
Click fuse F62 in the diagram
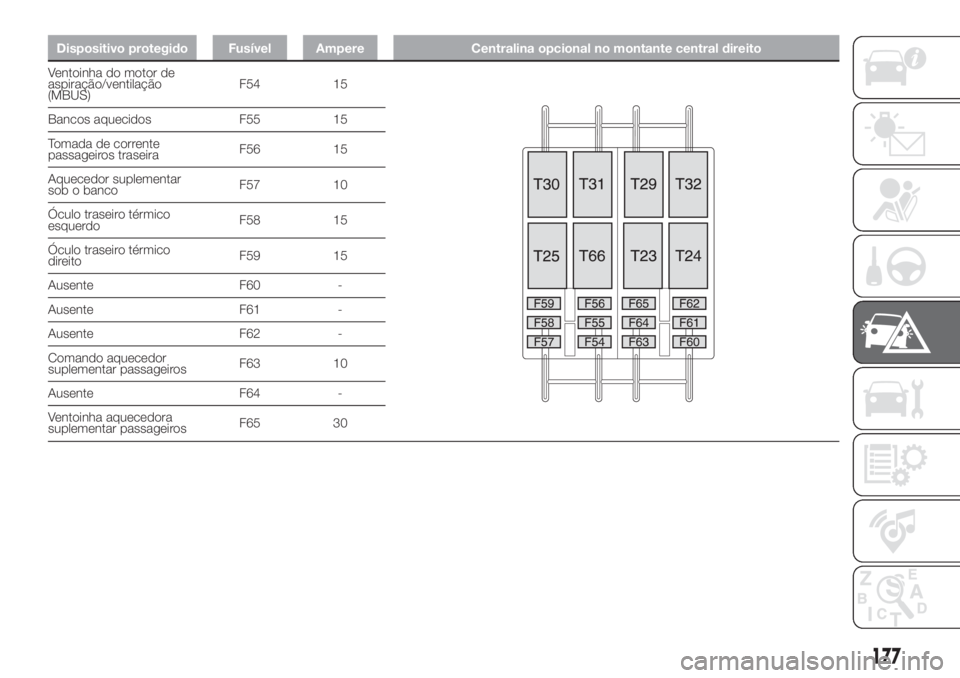click(689, 303)
